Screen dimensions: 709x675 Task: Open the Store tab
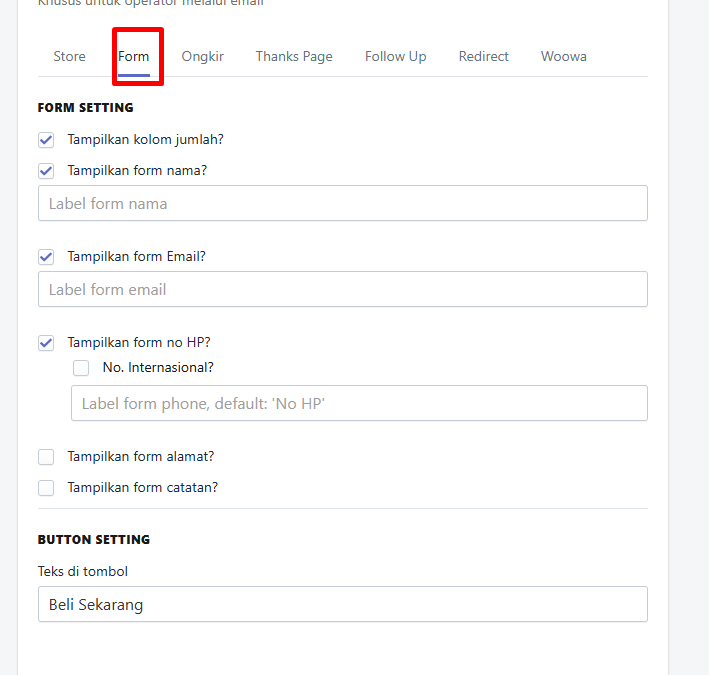[69, 57]
